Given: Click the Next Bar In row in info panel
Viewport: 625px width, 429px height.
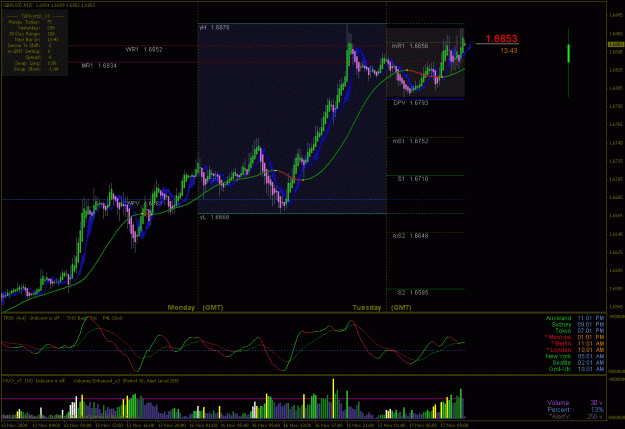Looking at the screenshot, I should 36,40.
